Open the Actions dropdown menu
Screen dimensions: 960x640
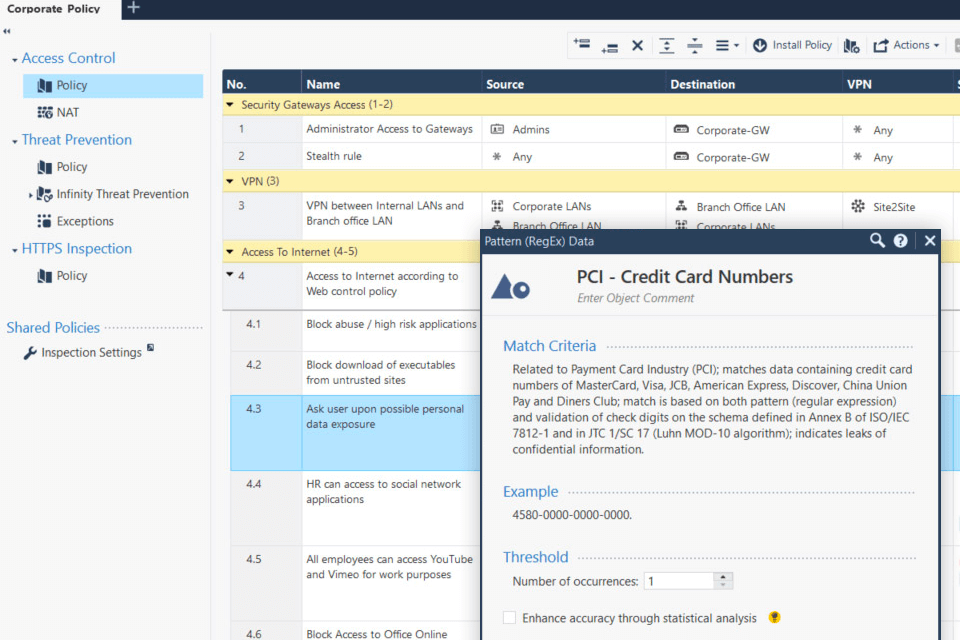point(906,45)
